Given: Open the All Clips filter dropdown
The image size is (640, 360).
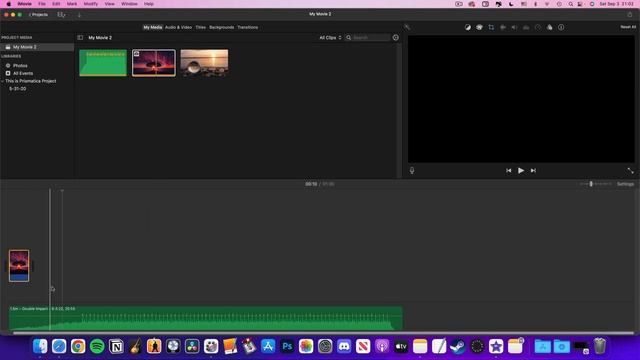Looking at the screenshot, I should pos(330,38).
